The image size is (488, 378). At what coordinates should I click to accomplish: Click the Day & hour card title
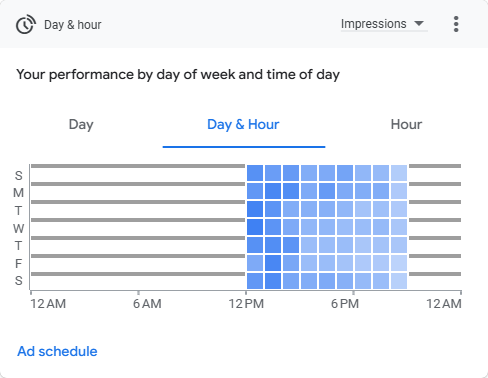pos(73,25)
